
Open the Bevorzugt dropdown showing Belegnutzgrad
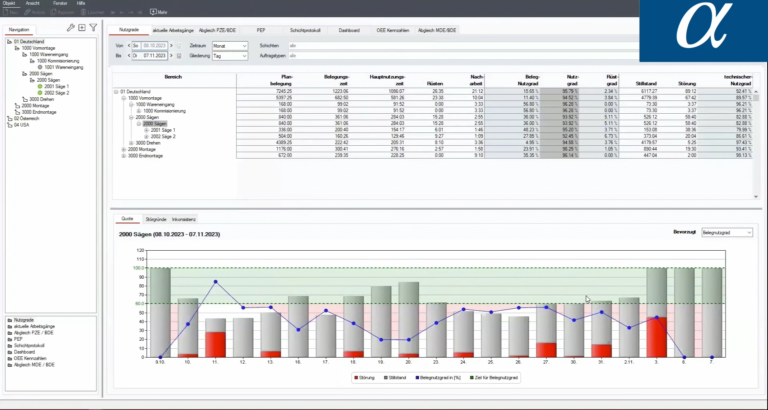click(727, 231)
